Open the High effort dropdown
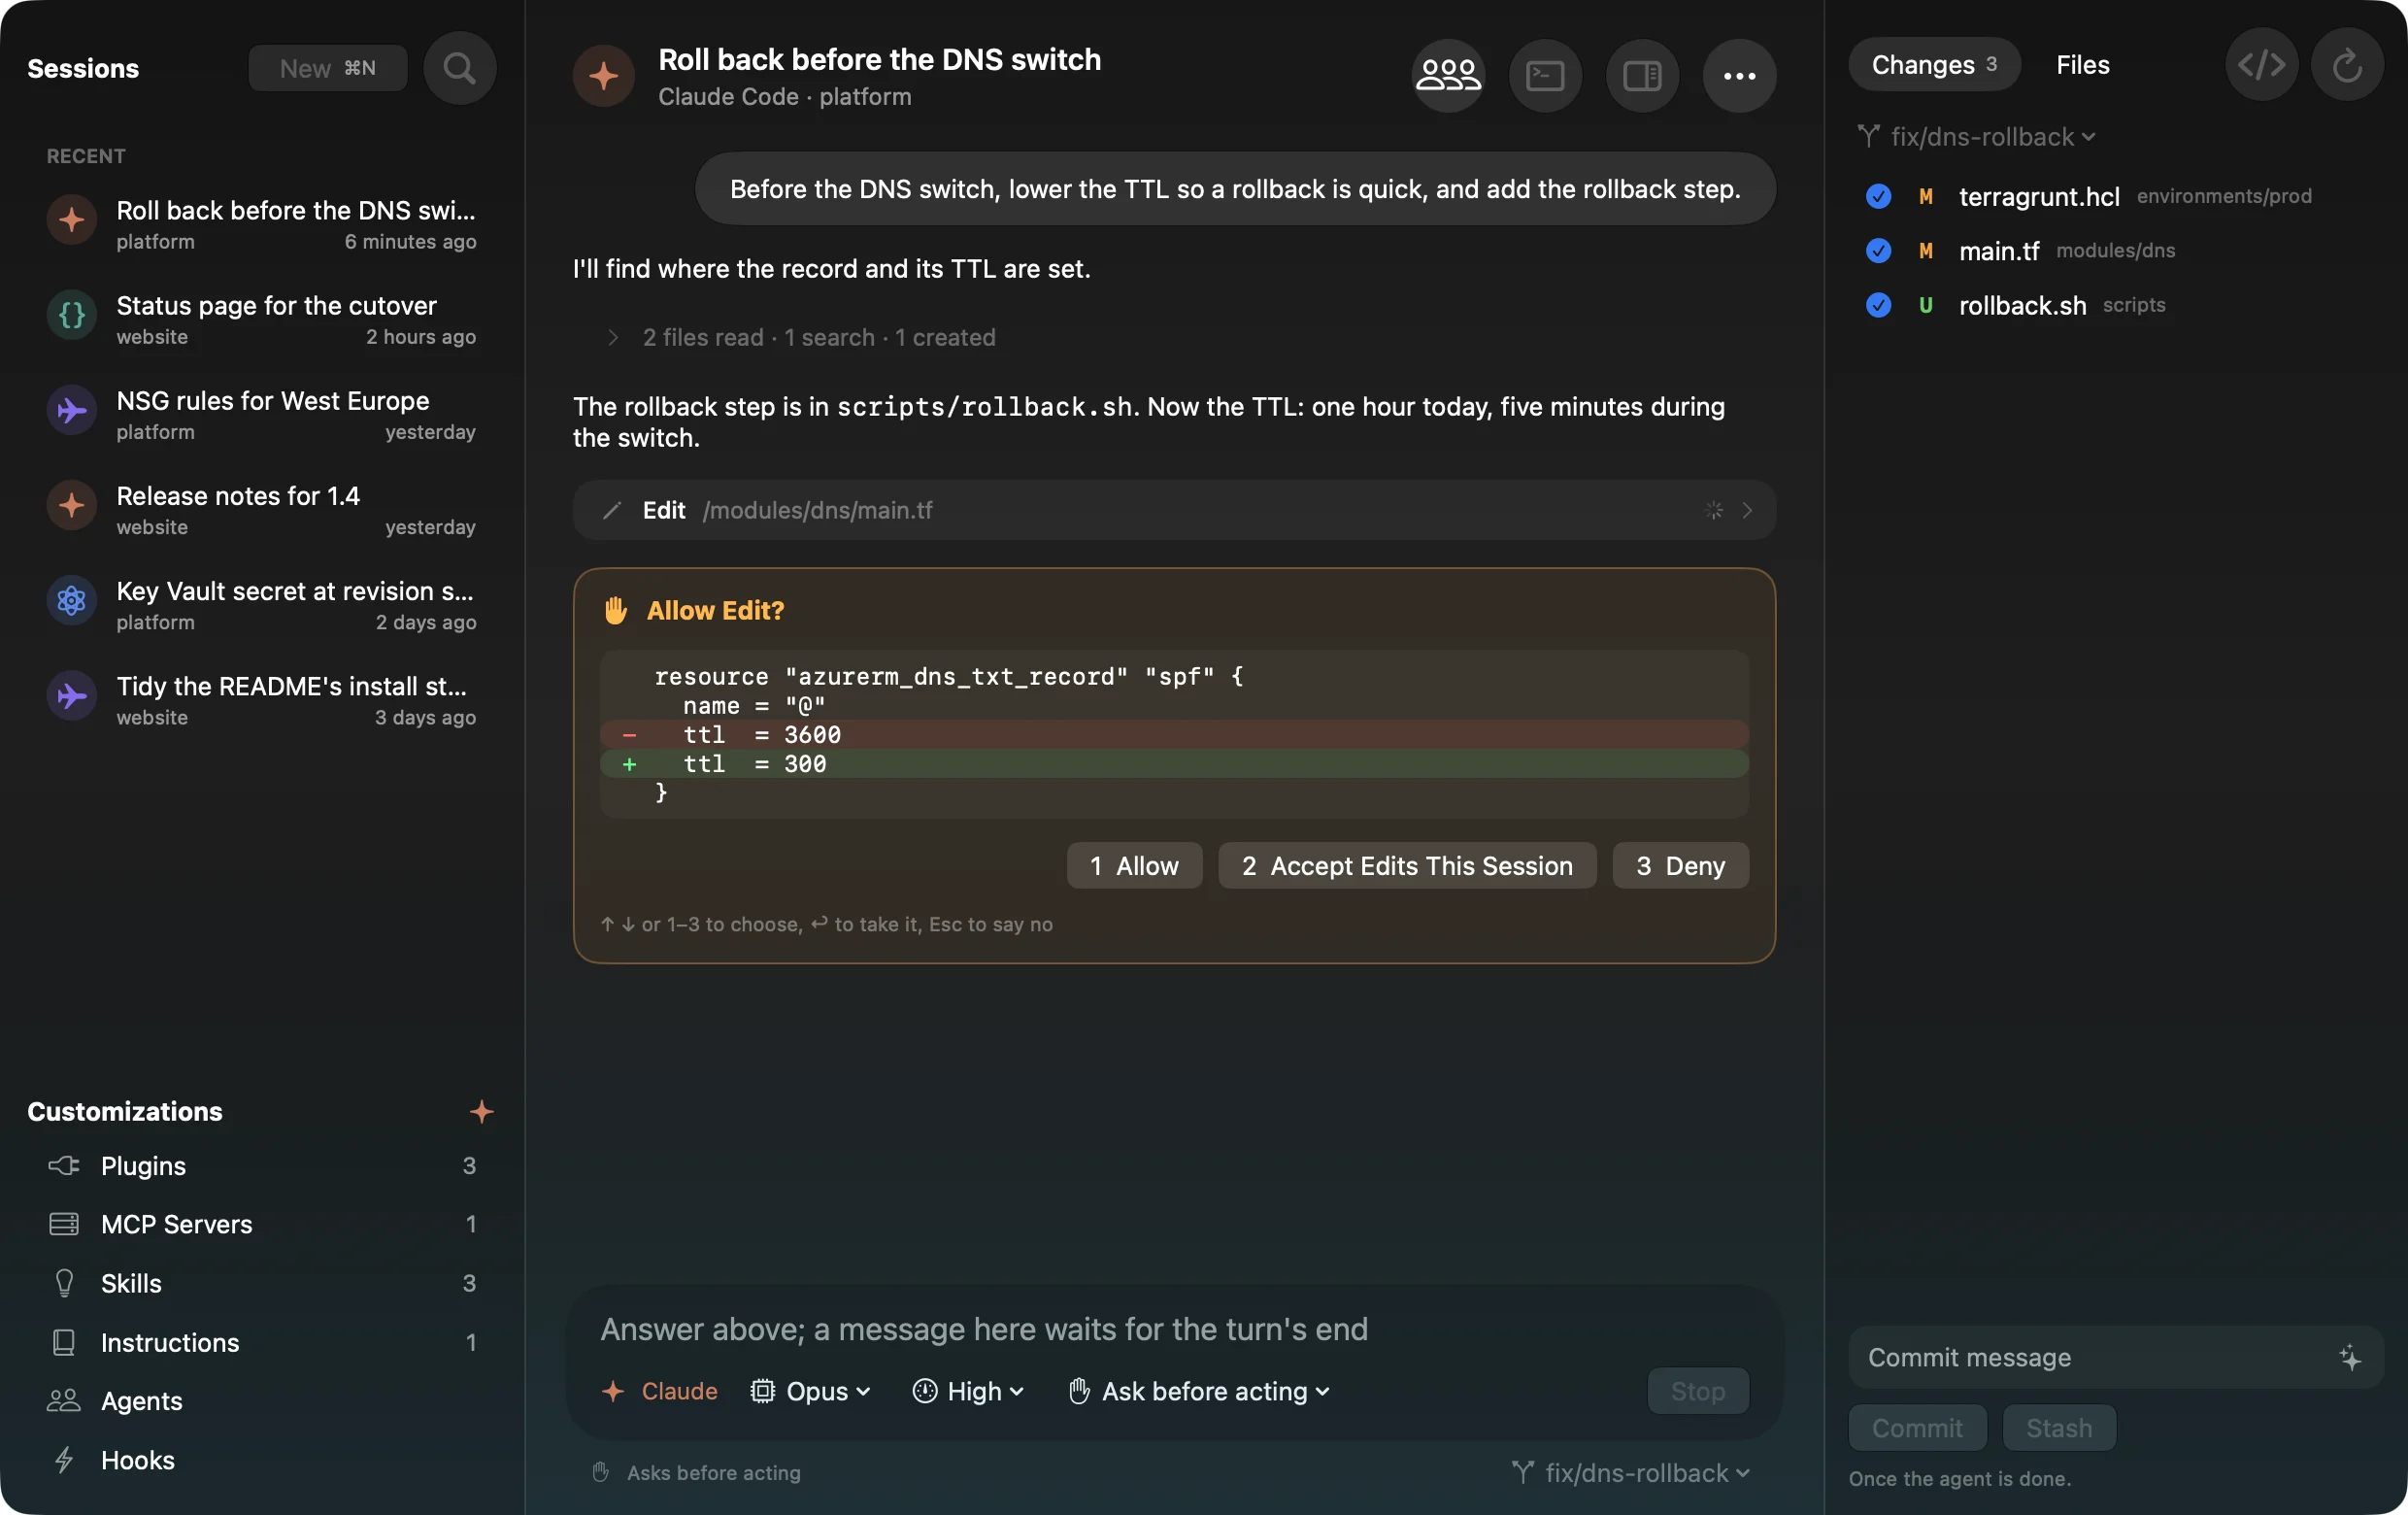Screen dimensions: 2408x1515 pos(968,1390)
